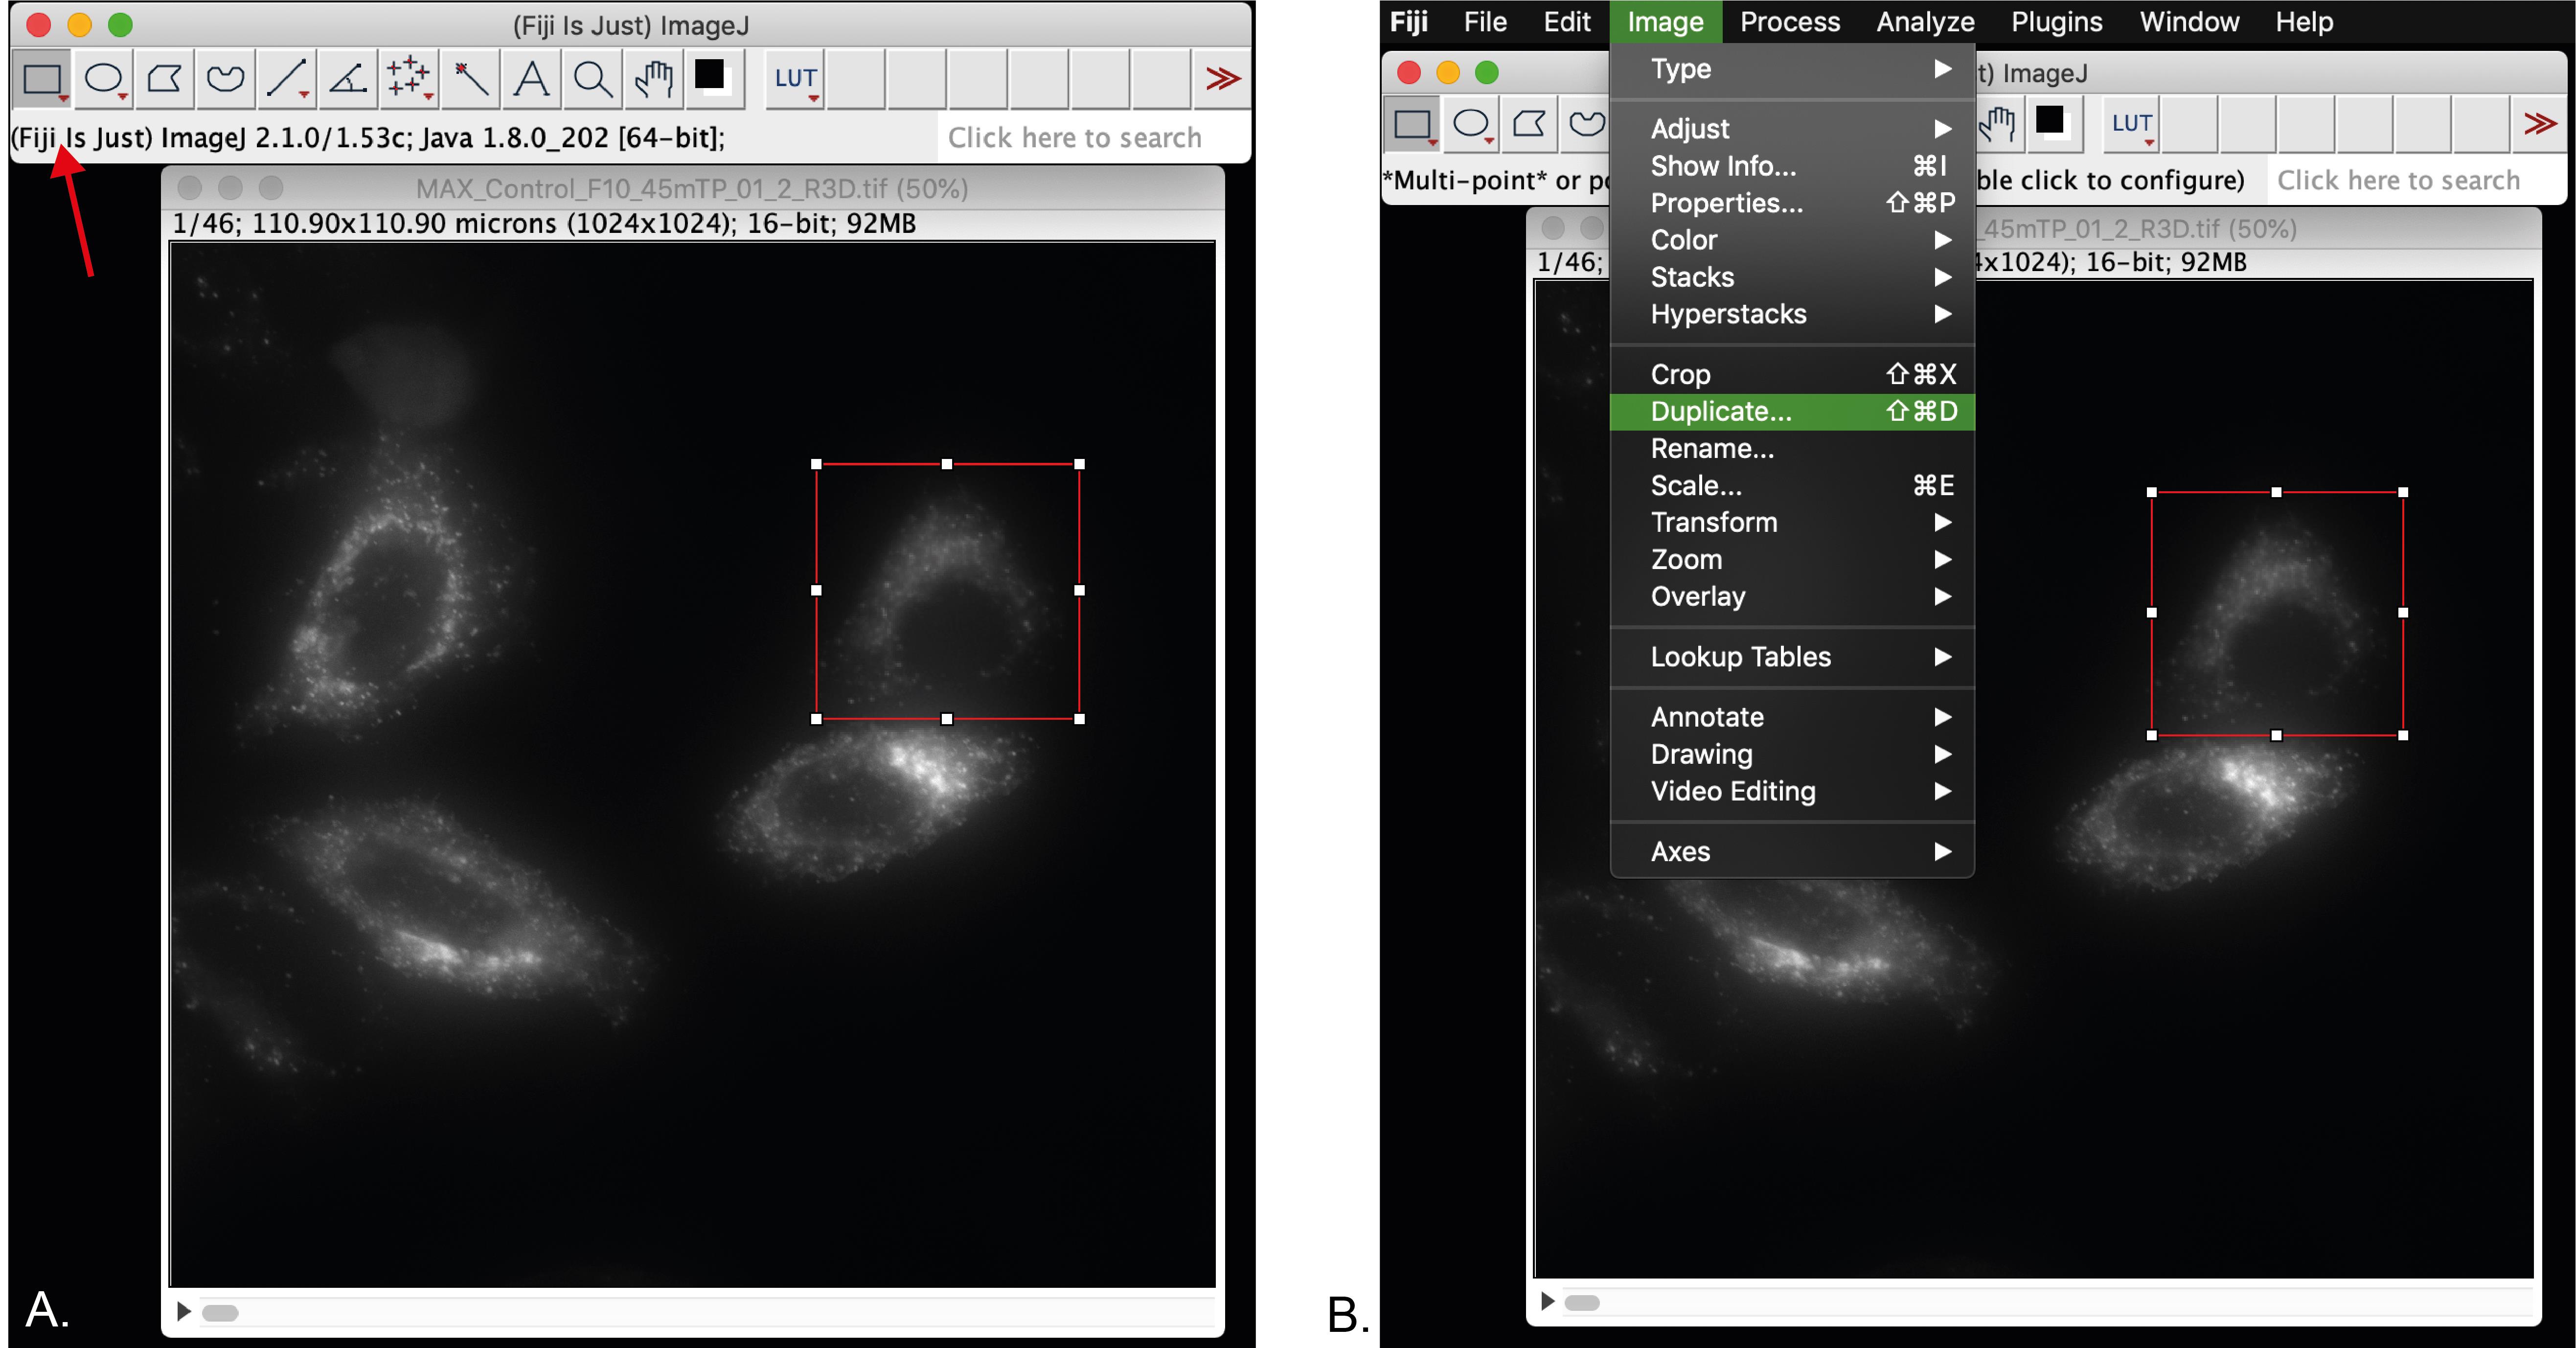Expand the Hyperstacks submenu
2576x1348 pixels.
tap(1792, 314)
